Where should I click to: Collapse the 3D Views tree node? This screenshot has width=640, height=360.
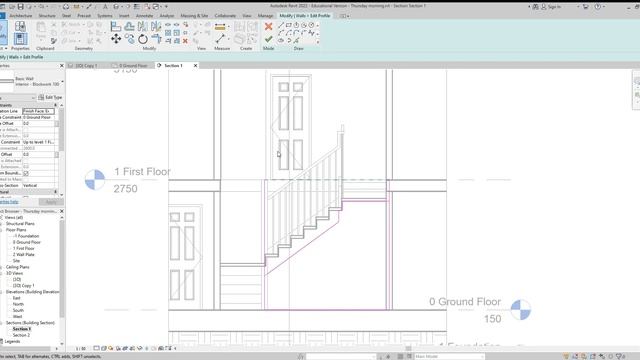[x=2, y=273]
